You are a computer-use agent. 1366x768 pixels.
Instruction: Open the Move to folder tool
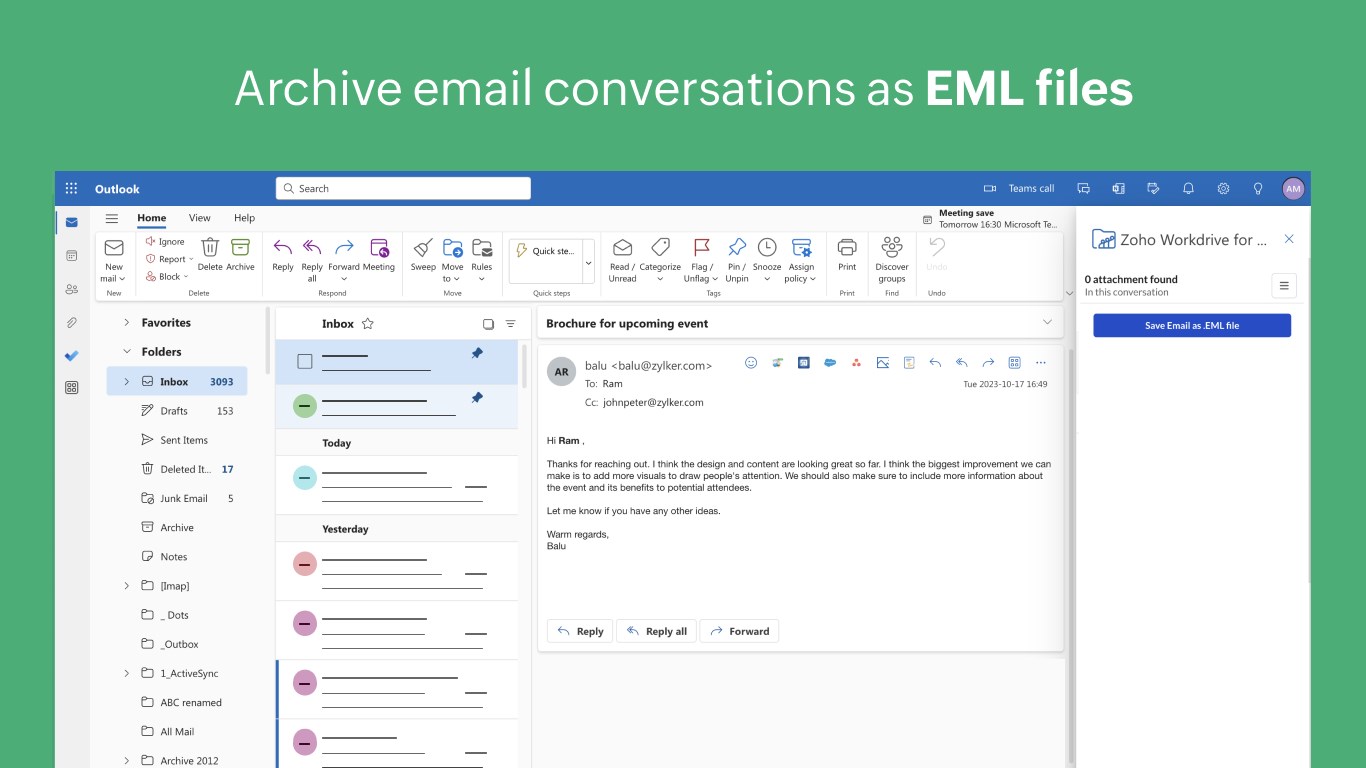[x=453, y=260]
